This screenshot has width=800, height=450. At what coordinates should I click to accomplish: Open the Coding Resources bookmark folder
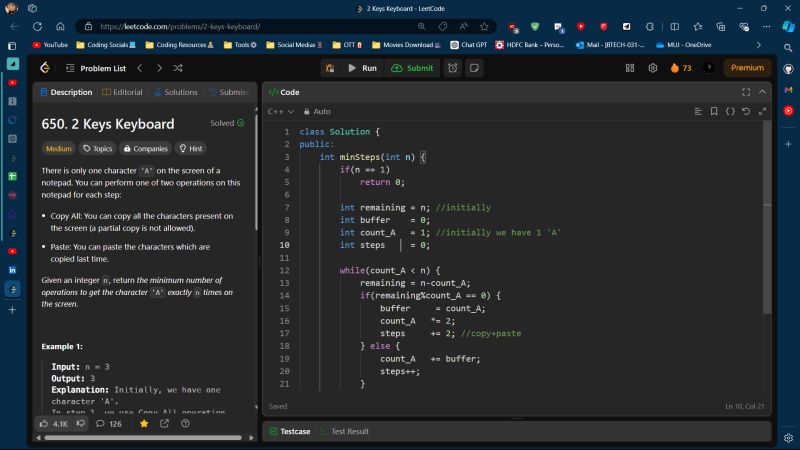(x=180, y=45)
